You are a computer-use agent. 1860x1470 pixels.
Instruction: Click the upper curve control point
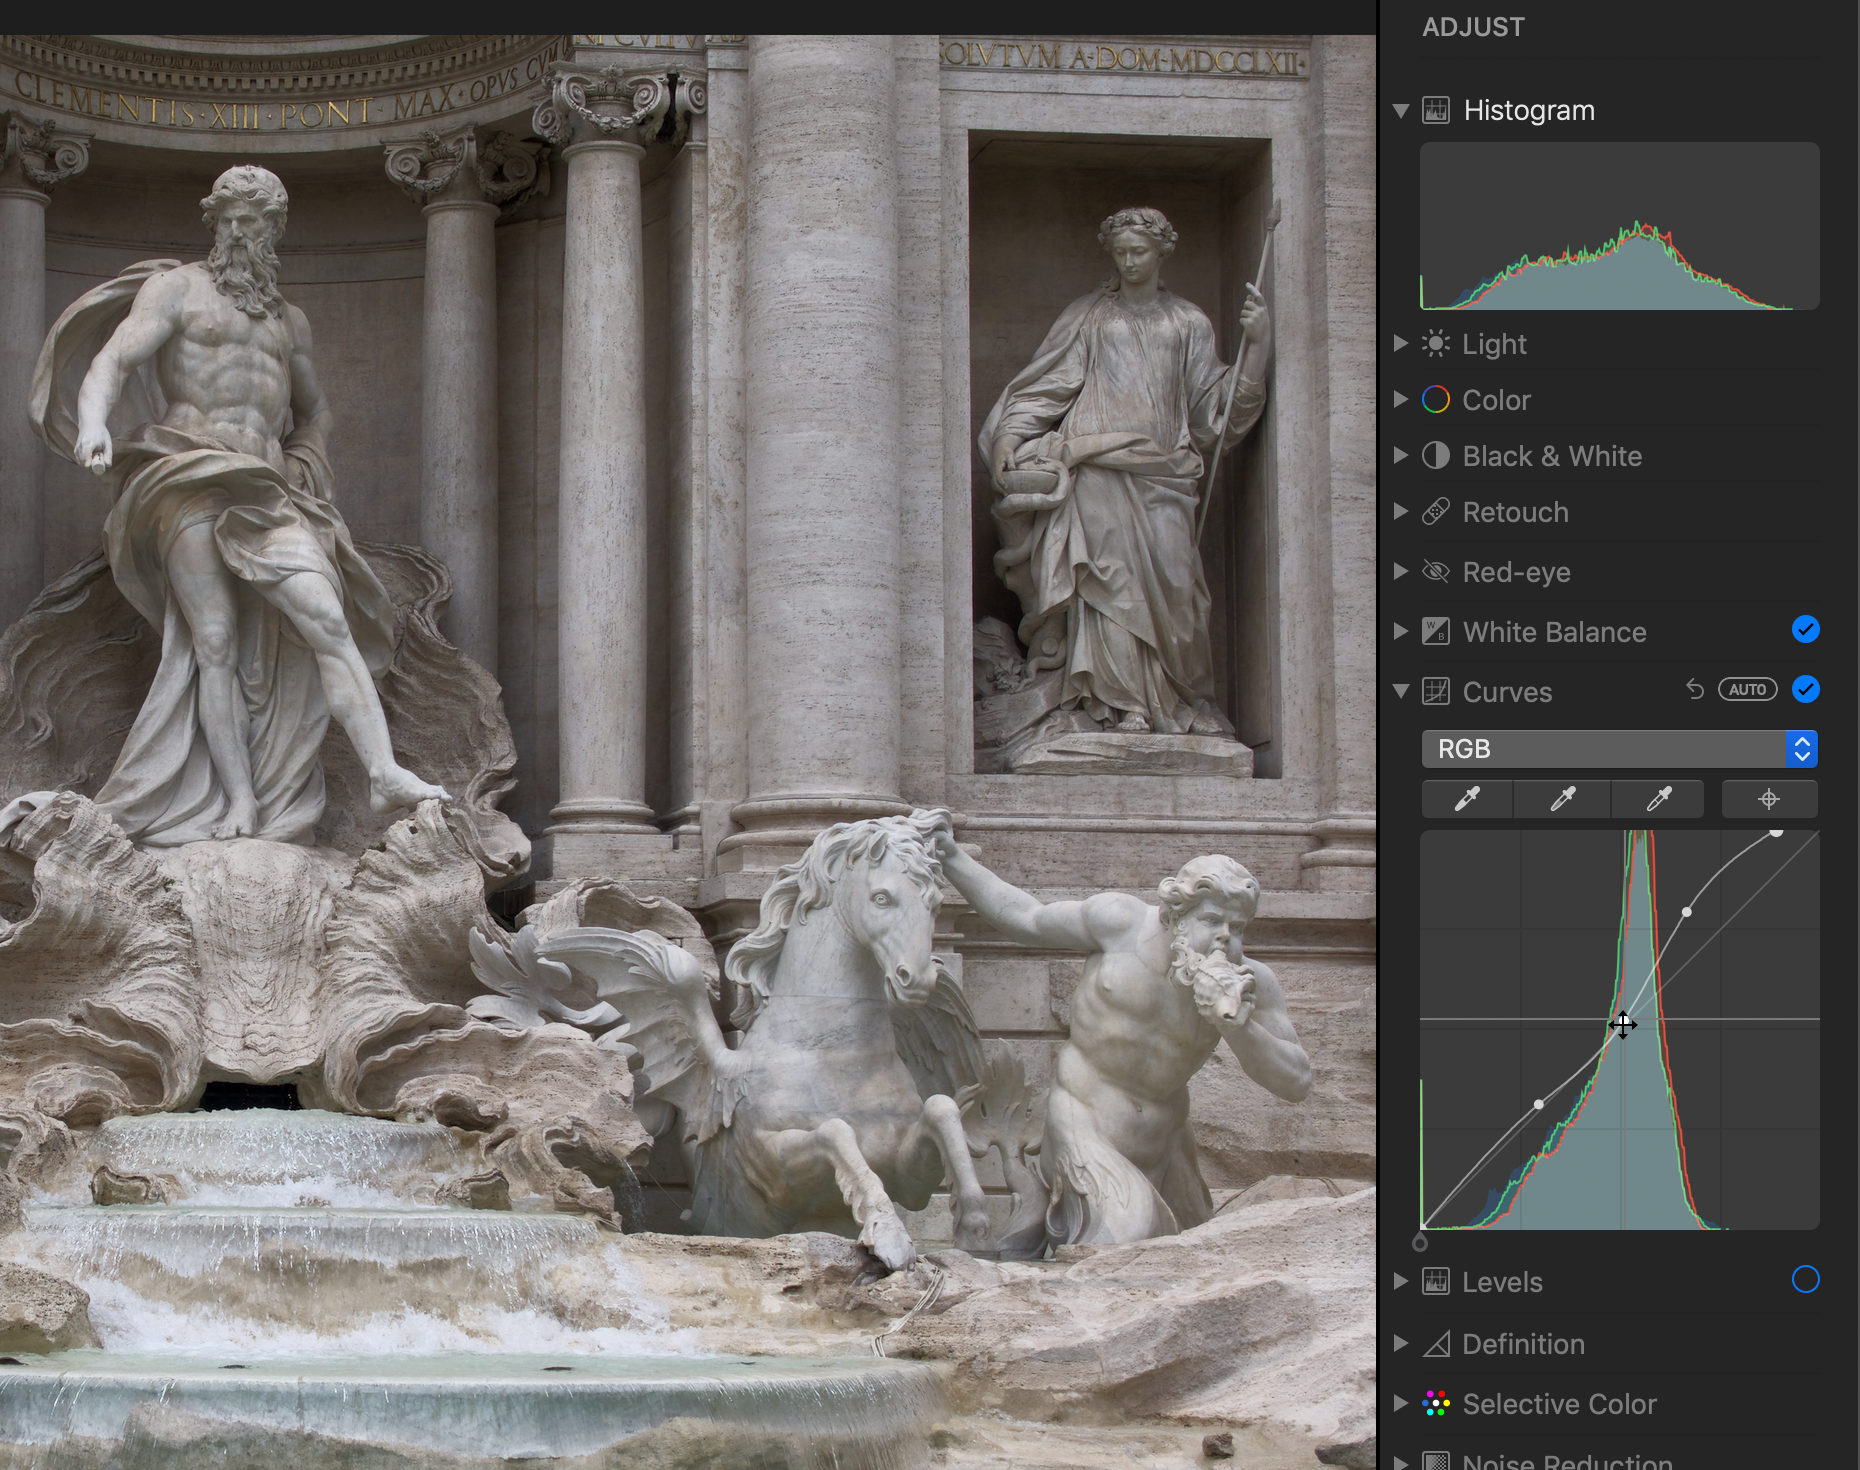point(1687,912)
